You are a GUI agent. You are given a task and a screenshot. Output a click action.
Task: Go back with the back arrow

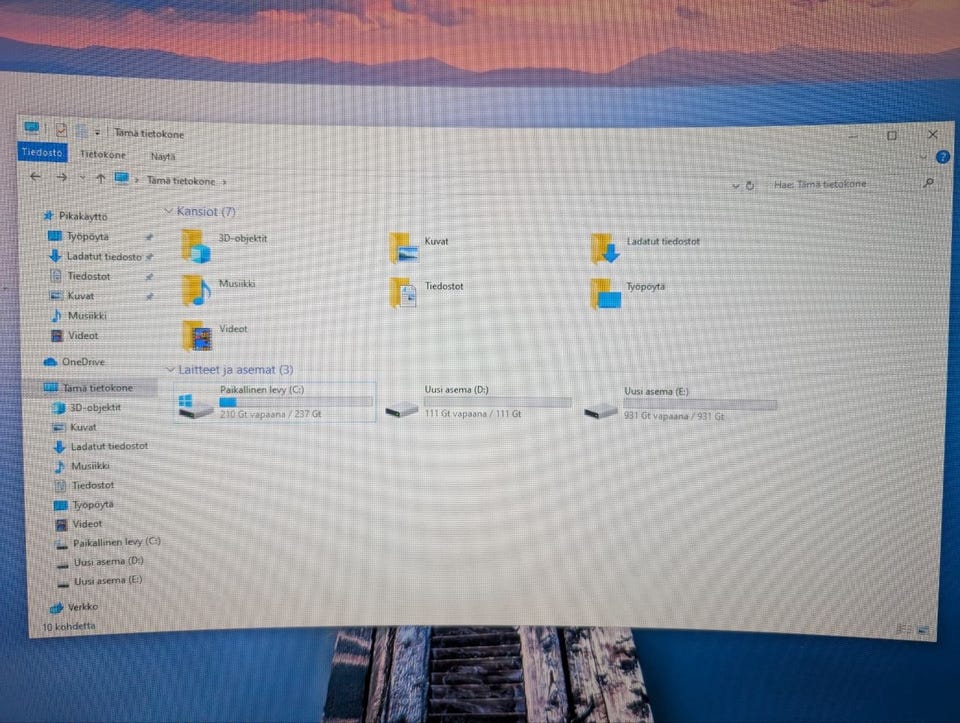36,177
